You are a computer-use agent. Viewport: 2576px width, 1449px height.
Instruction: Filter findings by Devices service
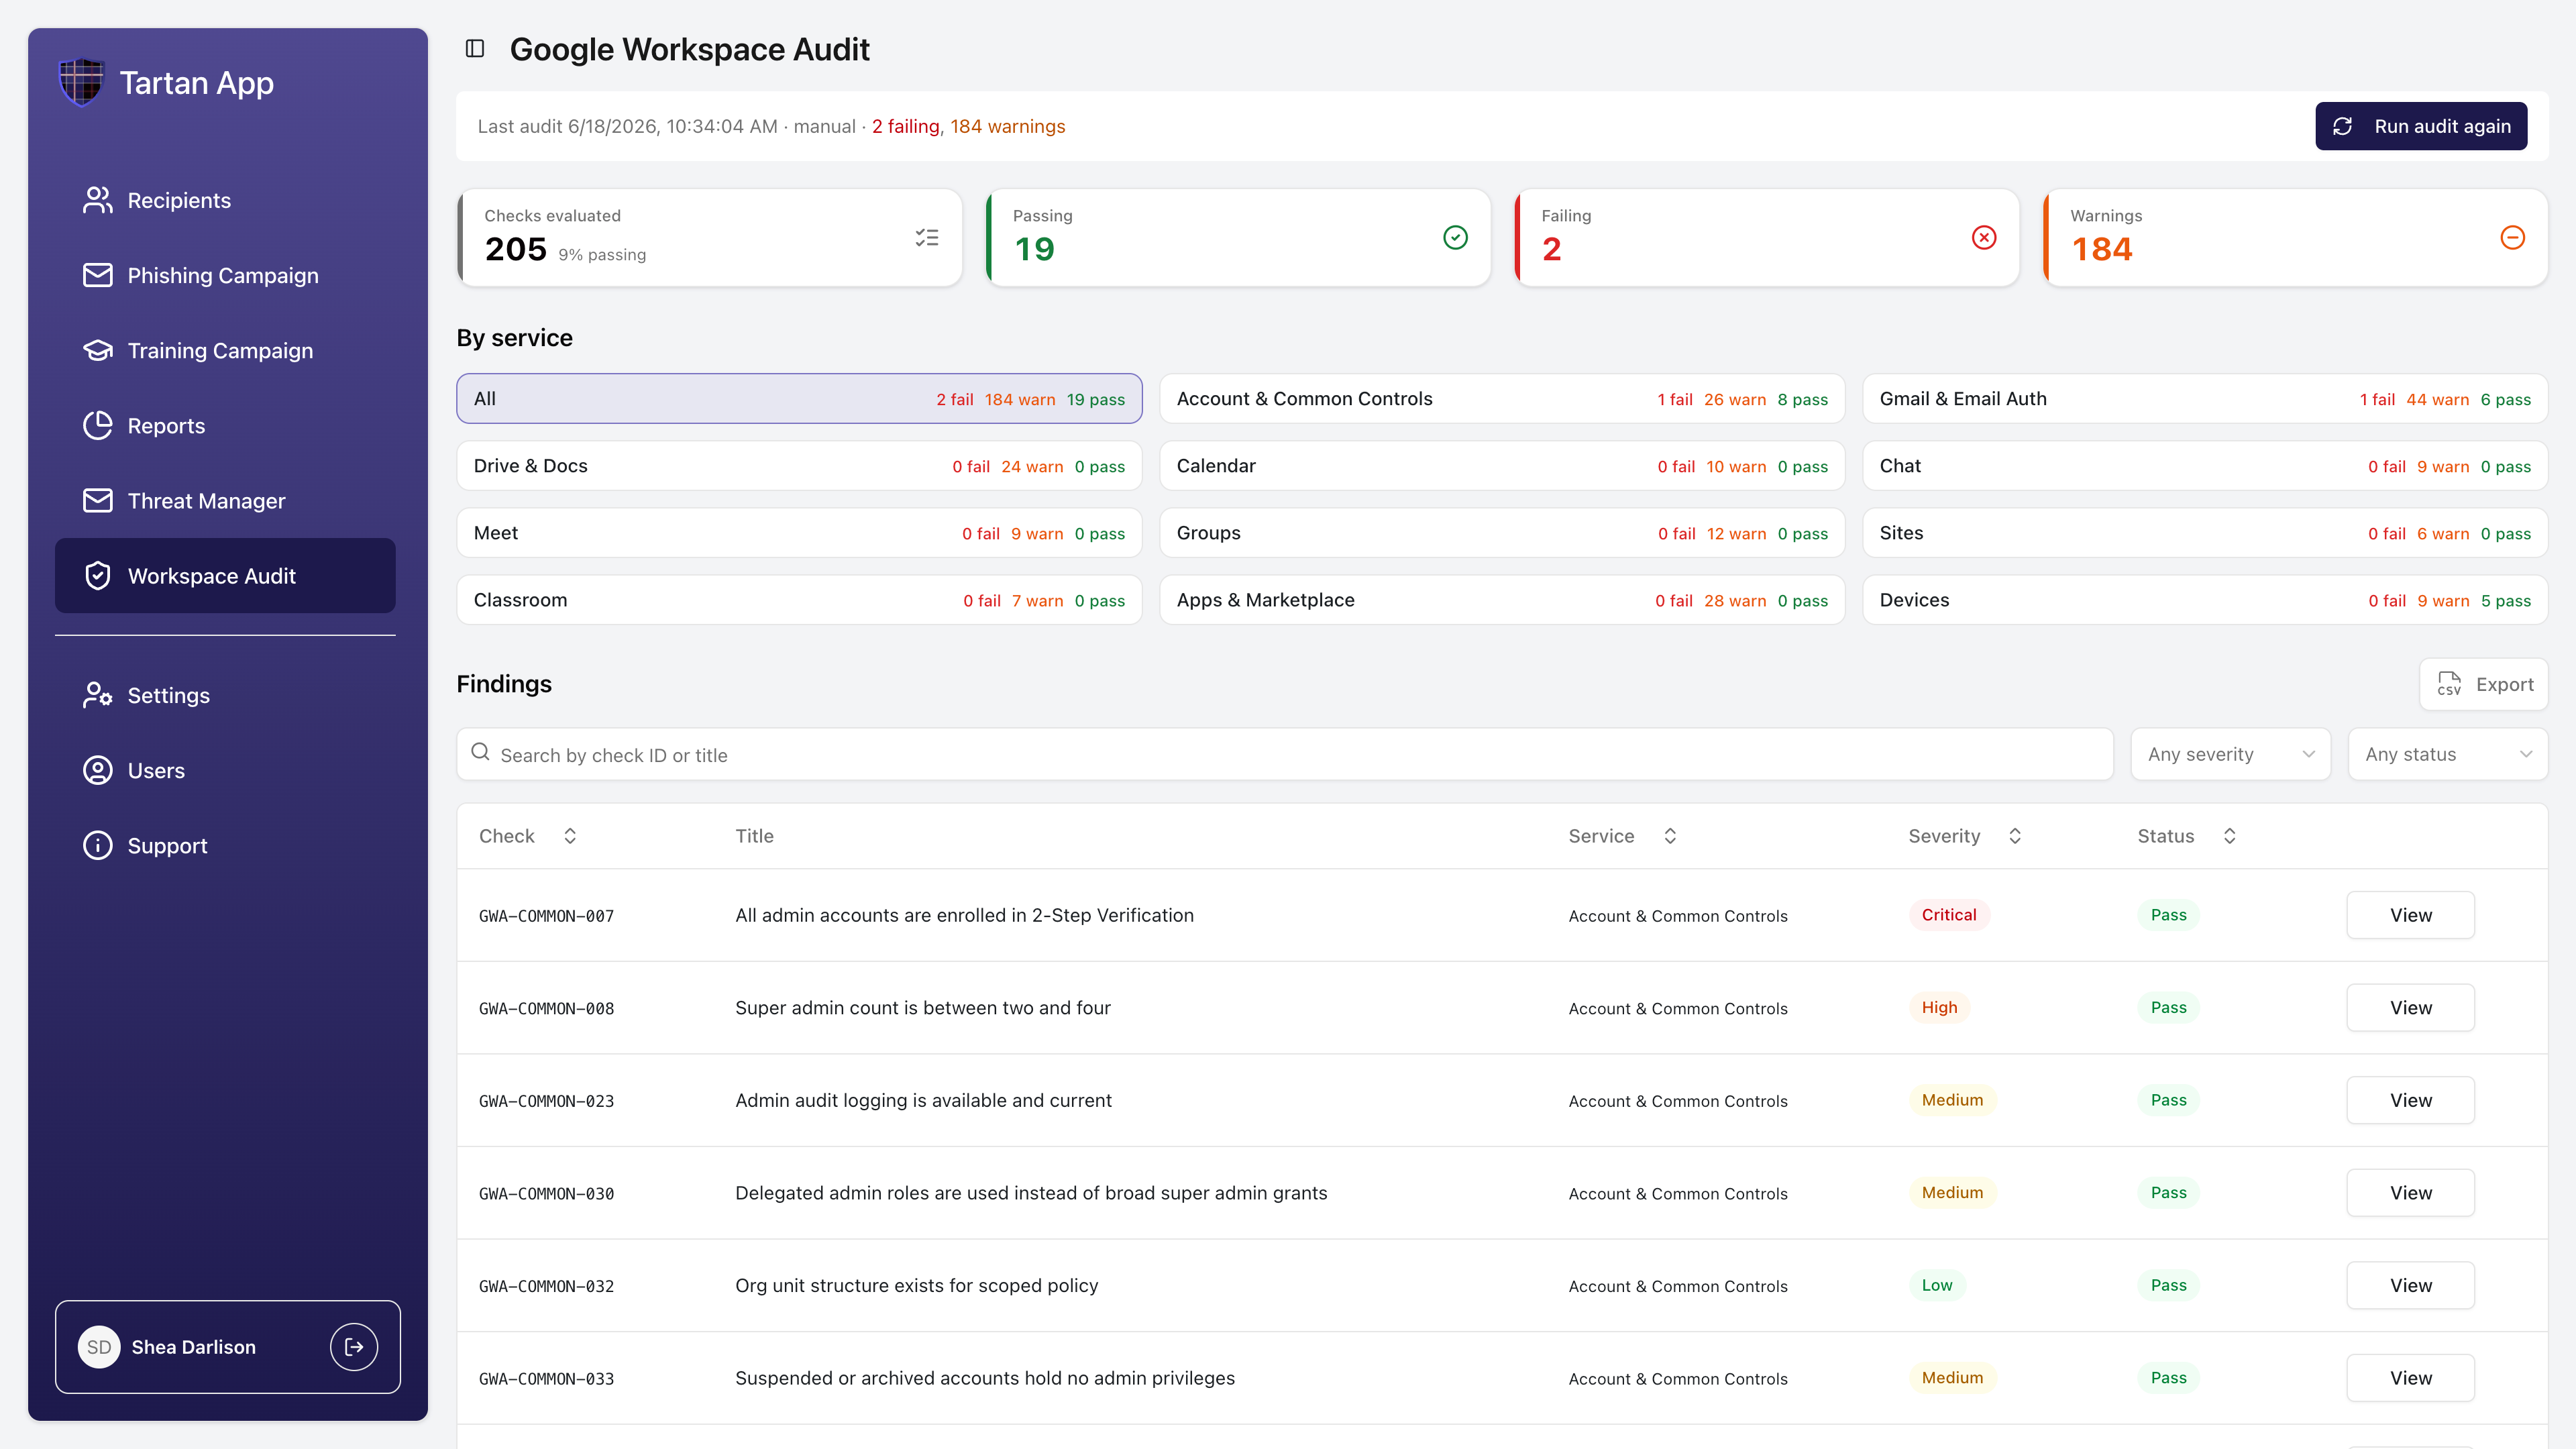click(x=2205, y=599)
